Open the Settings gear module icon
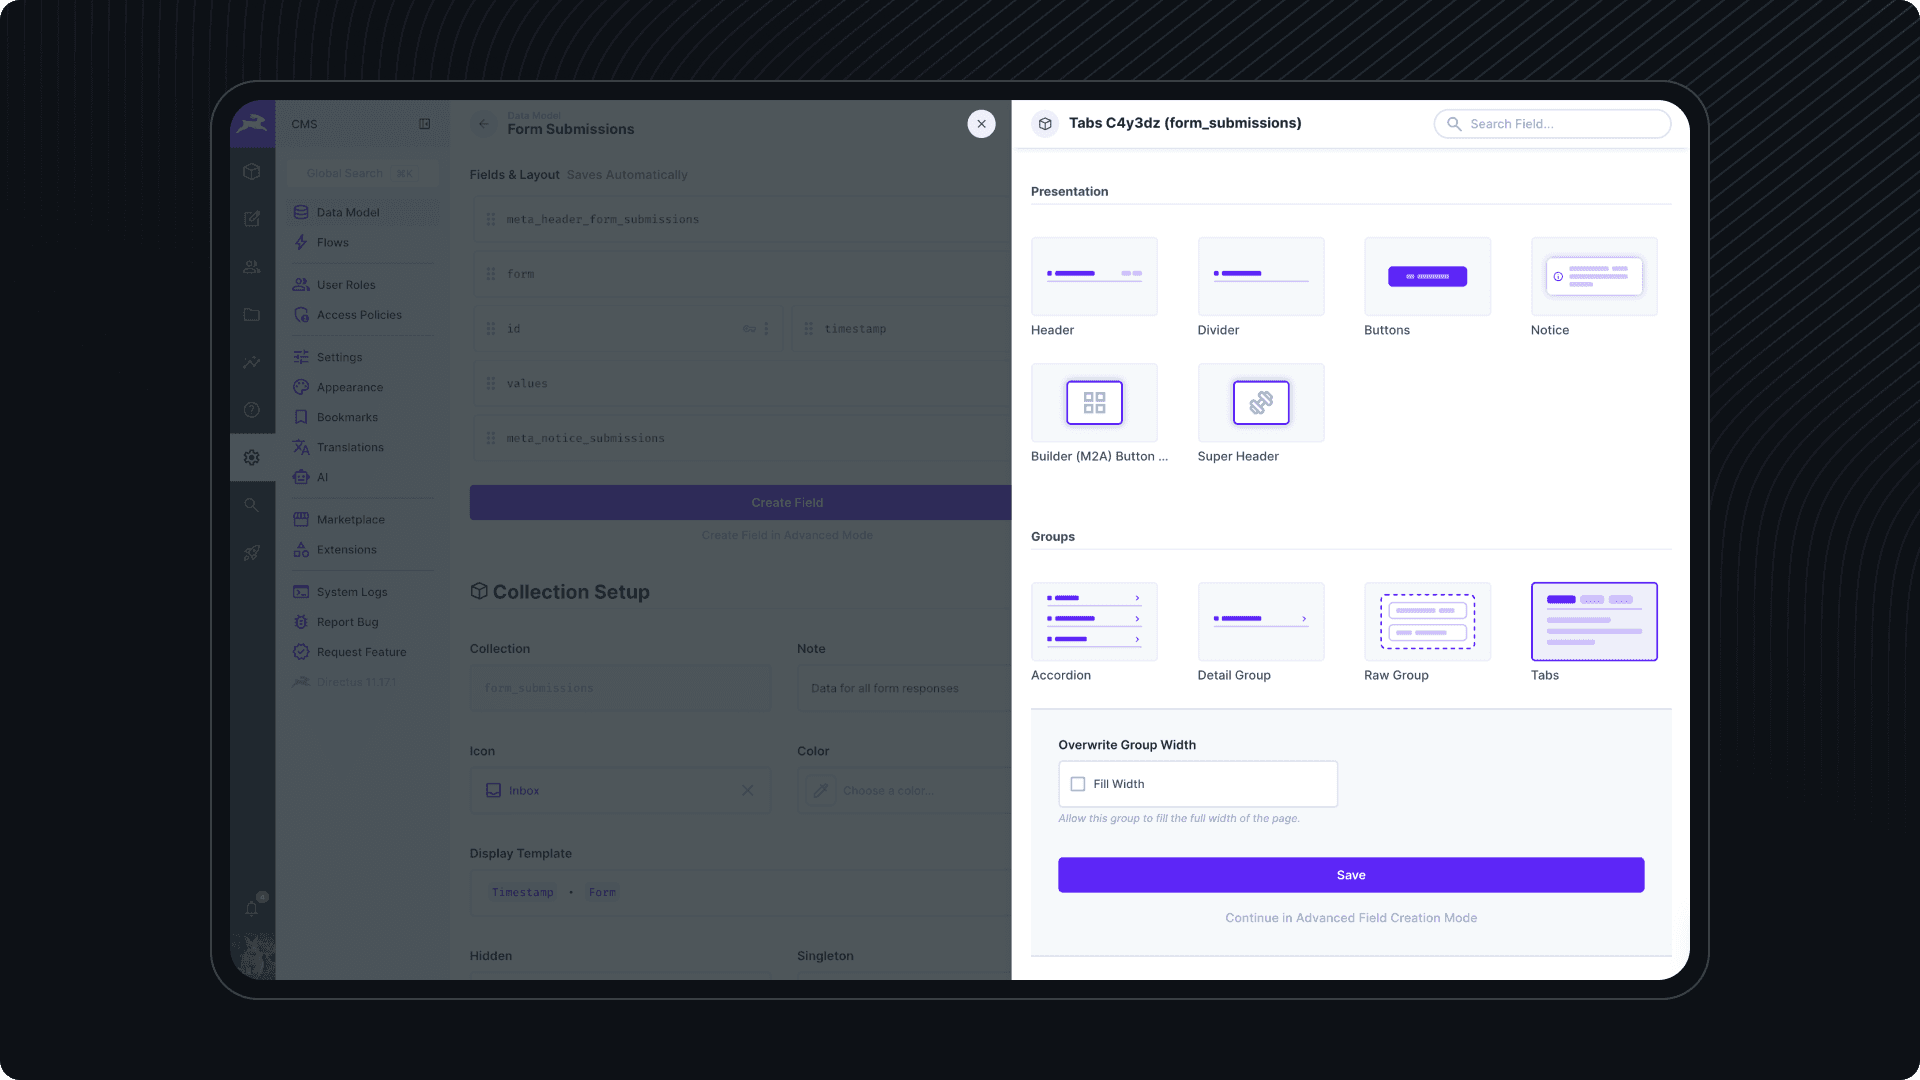The height and width of the screenshot is (1080, 1920). [252, 457]
